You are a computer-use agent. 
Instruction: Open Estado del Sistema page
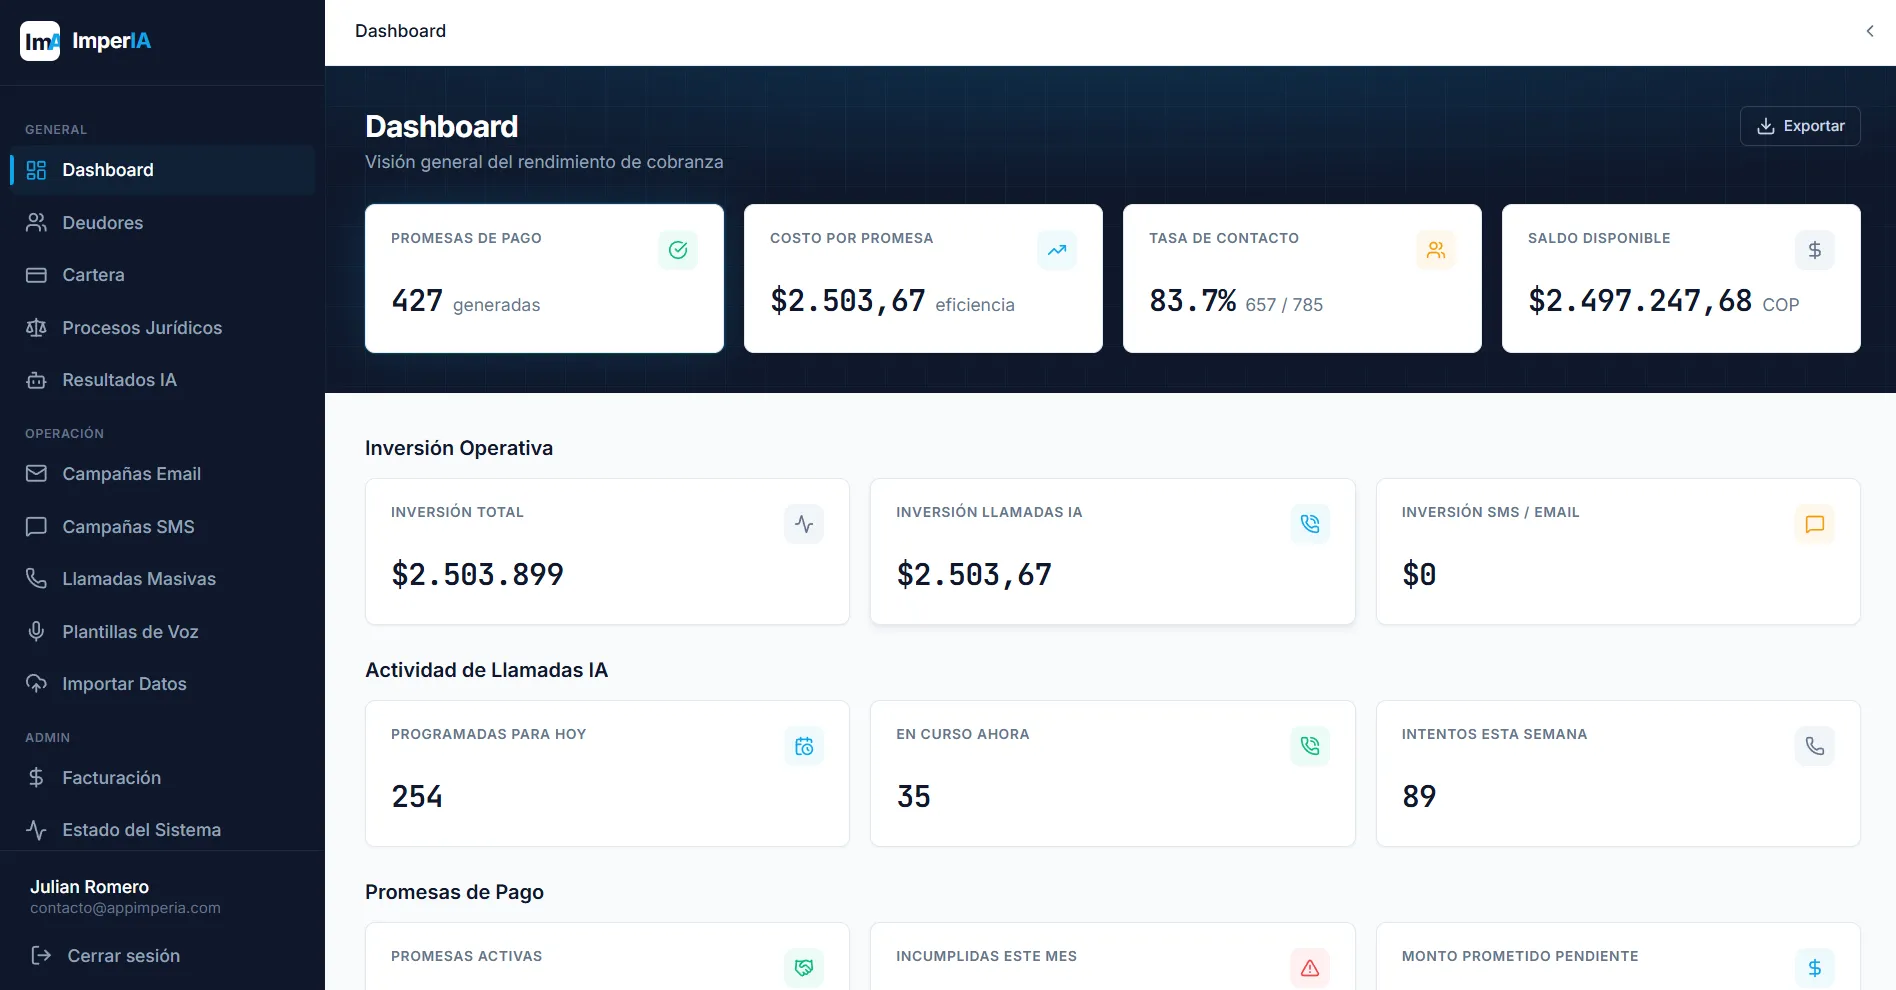(x=162, y=830)
